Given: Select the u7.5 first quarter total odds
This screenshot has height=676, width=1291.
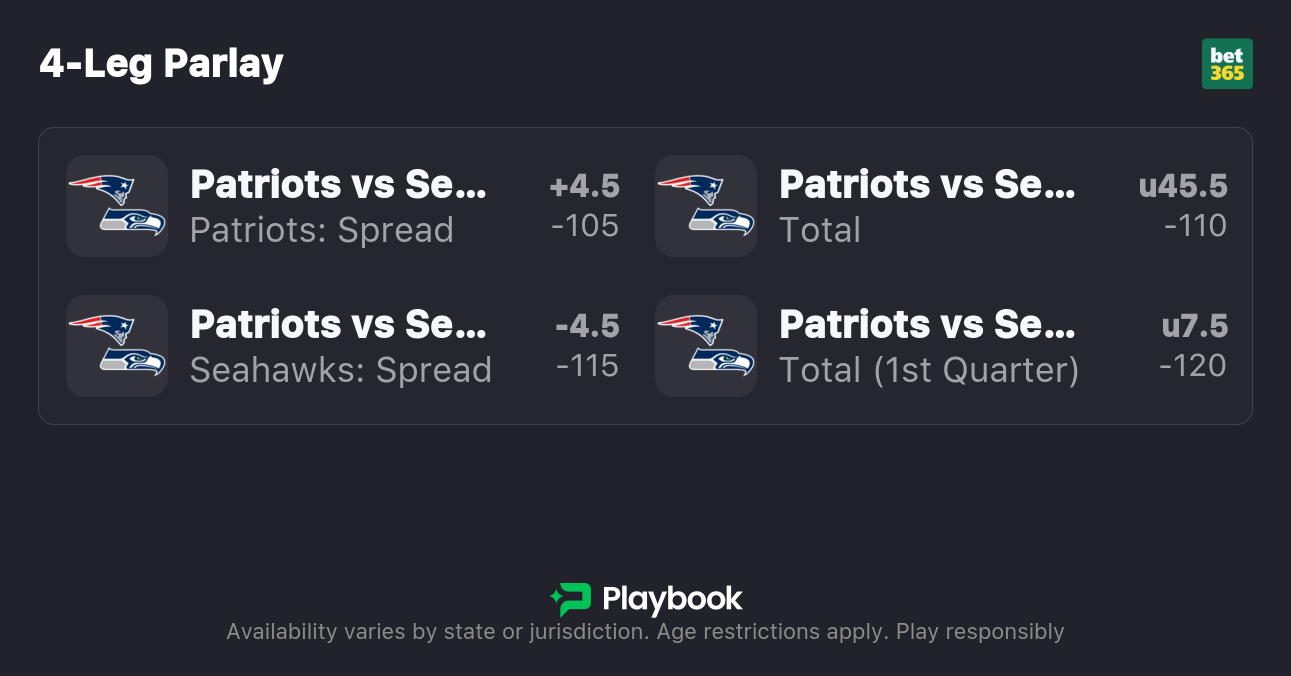Looking at the screenshot, I should coord(1194,346).
